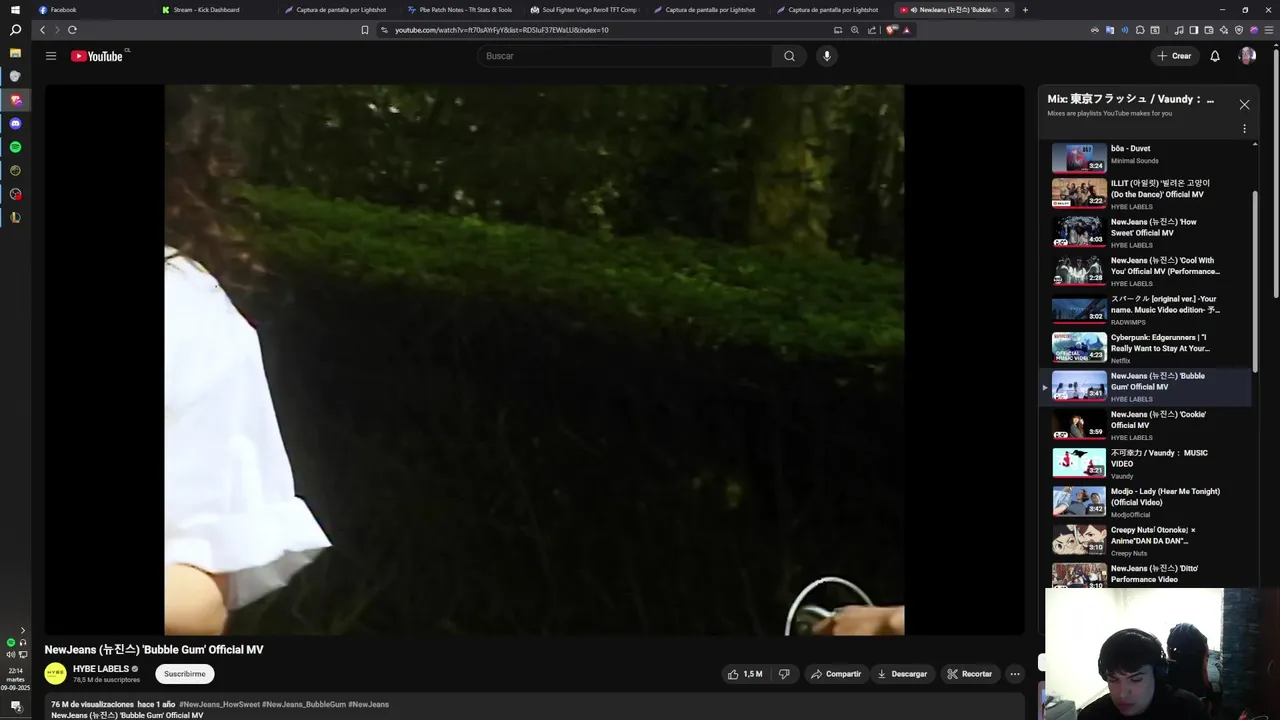Play Vaundy MUSIC VIDEO entry

pyautogui.click(x=1145, y=464)
